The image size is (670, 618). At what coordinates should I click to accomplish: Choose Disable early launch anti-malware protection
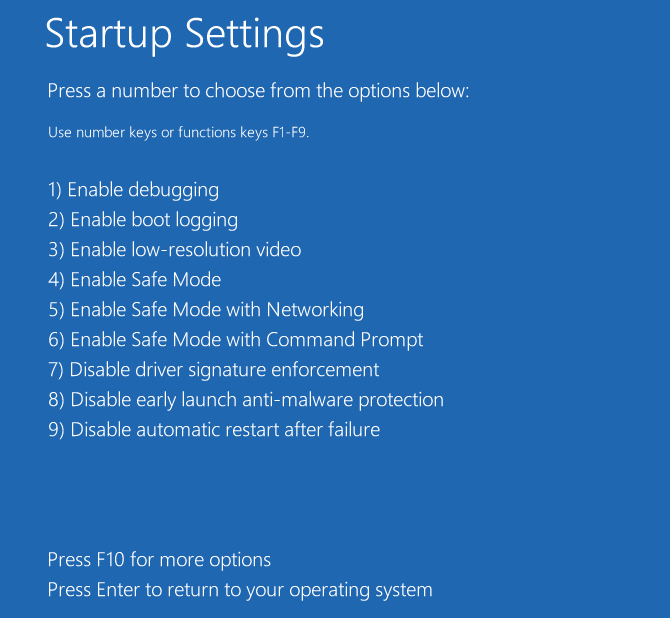[245, 400]
